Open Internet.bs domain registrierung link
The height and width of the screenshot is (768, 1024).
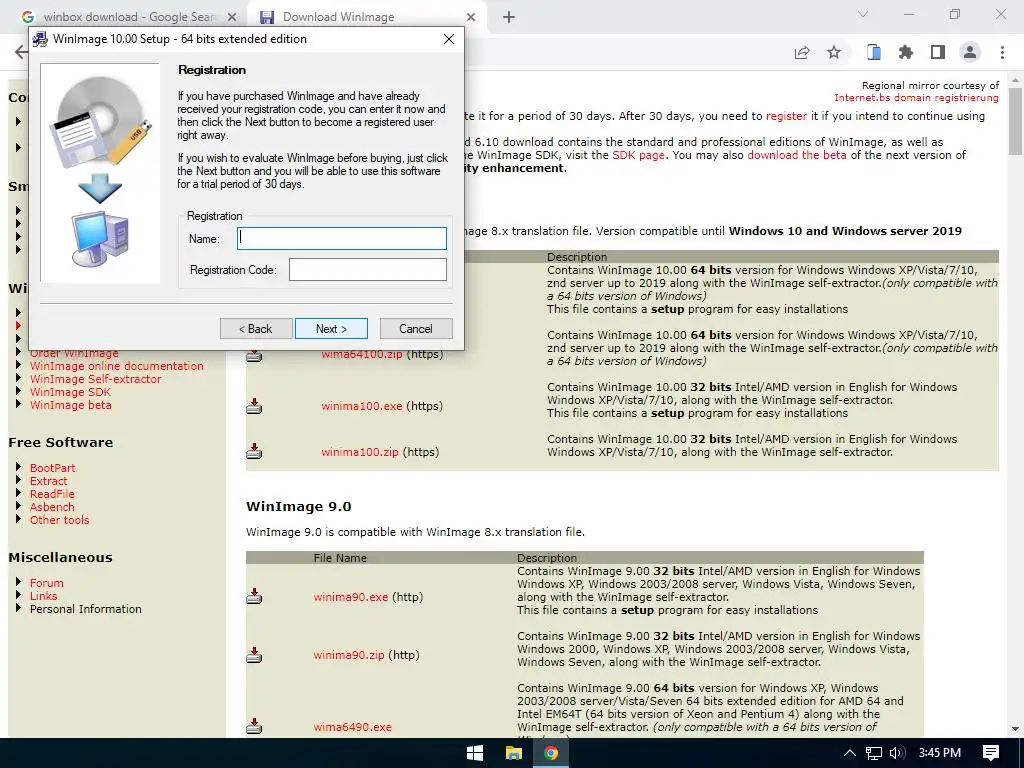[916, 98]
